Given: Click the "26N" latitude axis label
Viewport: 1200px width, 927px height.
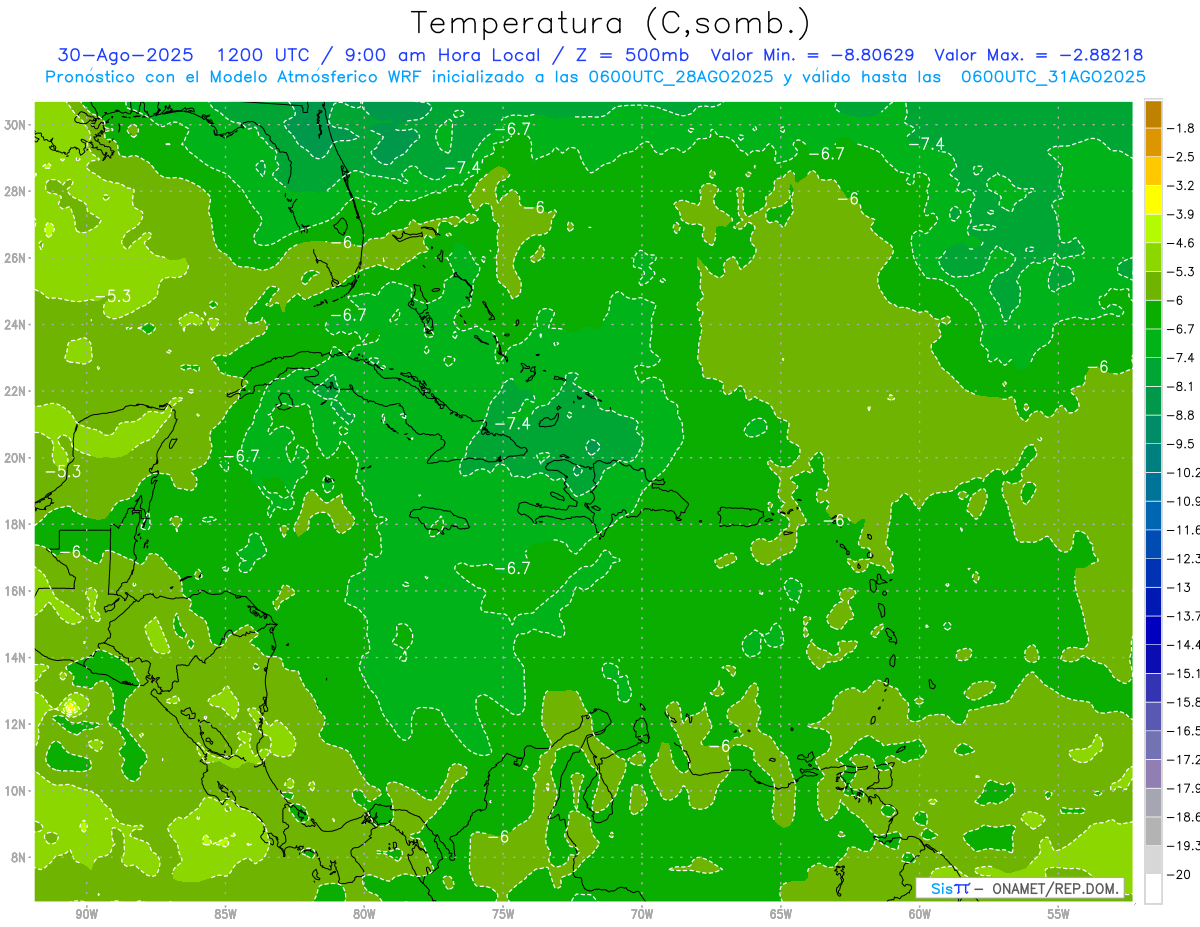Looking at the screenshot, I should point(17,258).
